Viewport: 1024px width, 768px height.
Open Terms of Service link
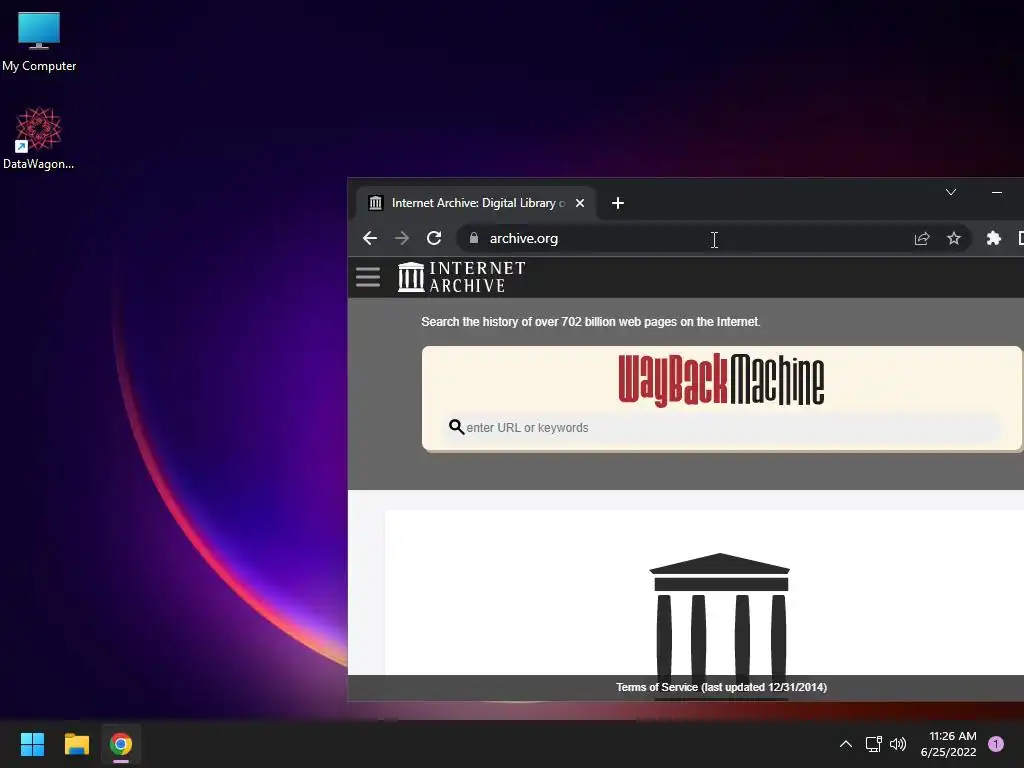721,687
